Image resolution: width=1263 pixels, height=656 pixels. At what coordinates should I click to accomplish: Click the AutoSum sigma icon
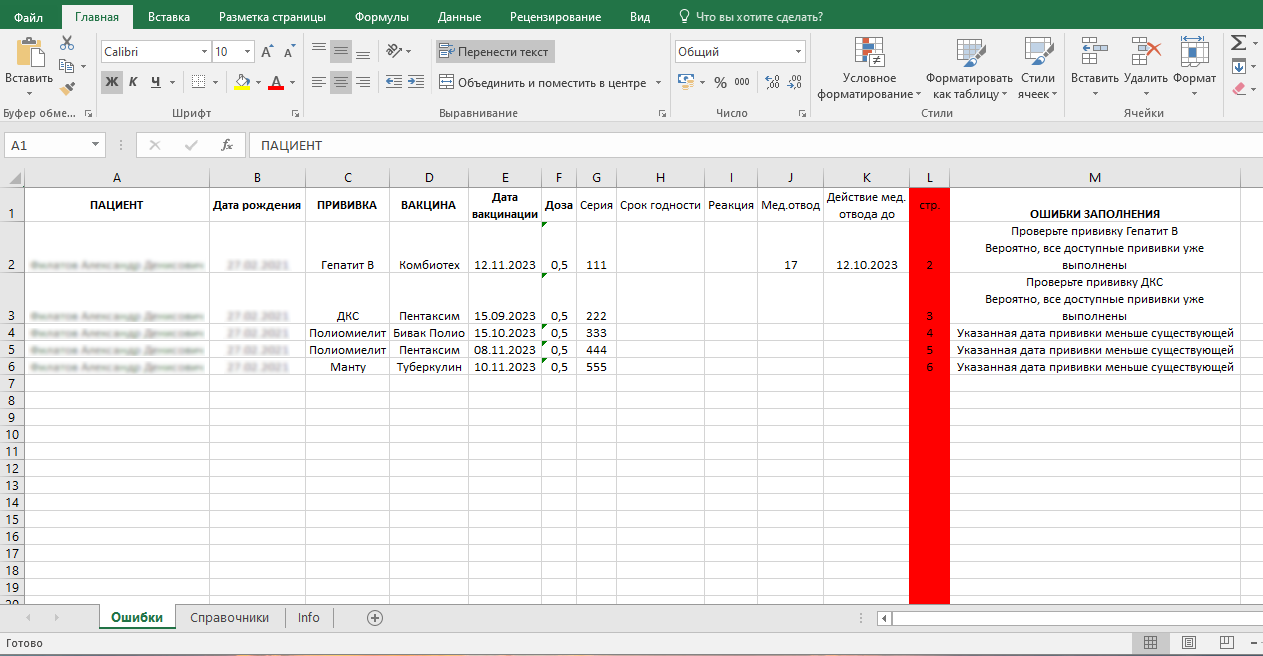tap(1238, 43)
